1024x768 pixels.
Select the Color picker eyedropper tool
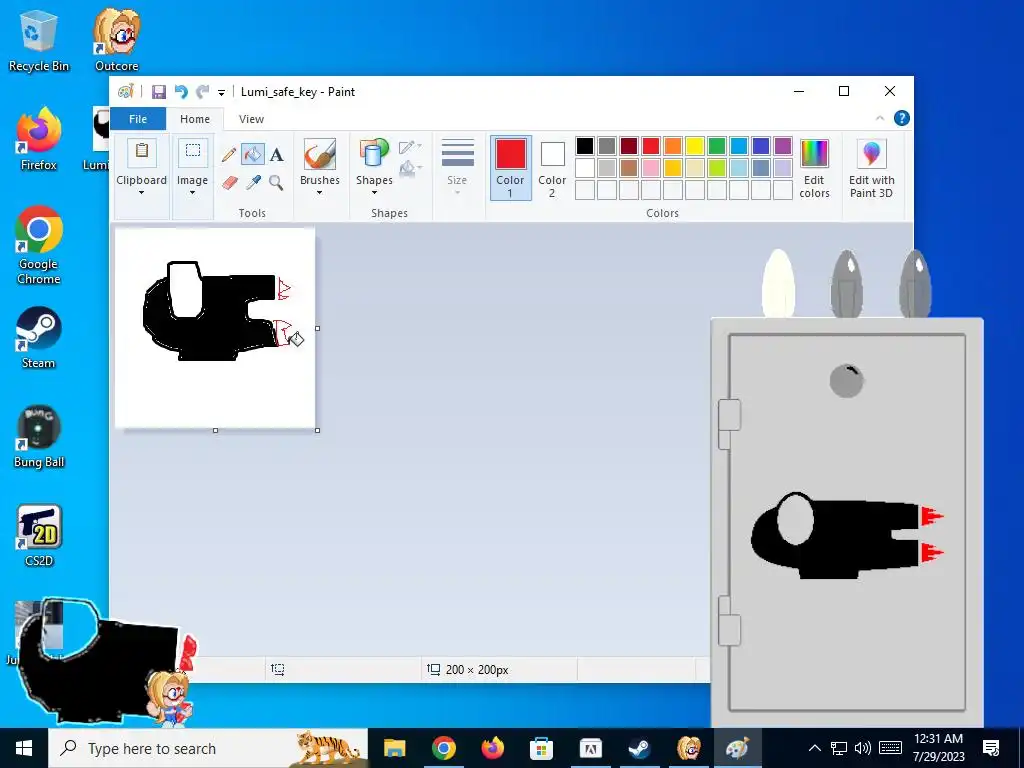pyautogui.click(x=253, y=182)
